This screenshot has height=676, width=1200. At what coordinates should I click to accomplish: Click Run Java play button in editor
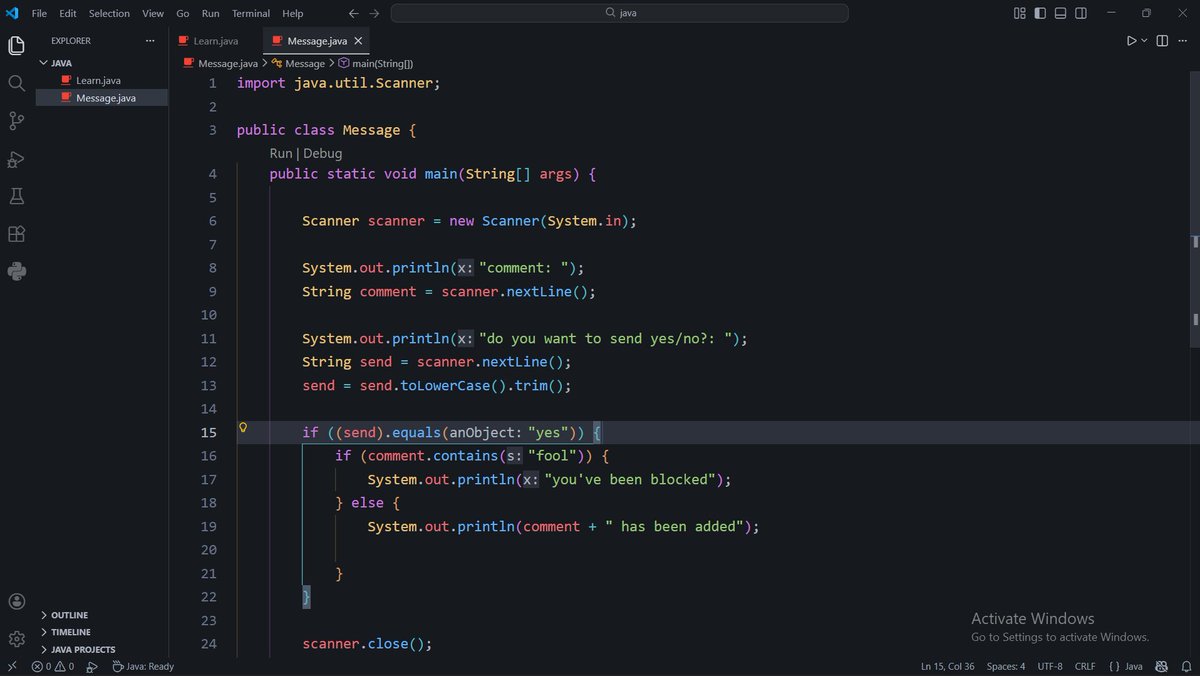click(1131, 41)
